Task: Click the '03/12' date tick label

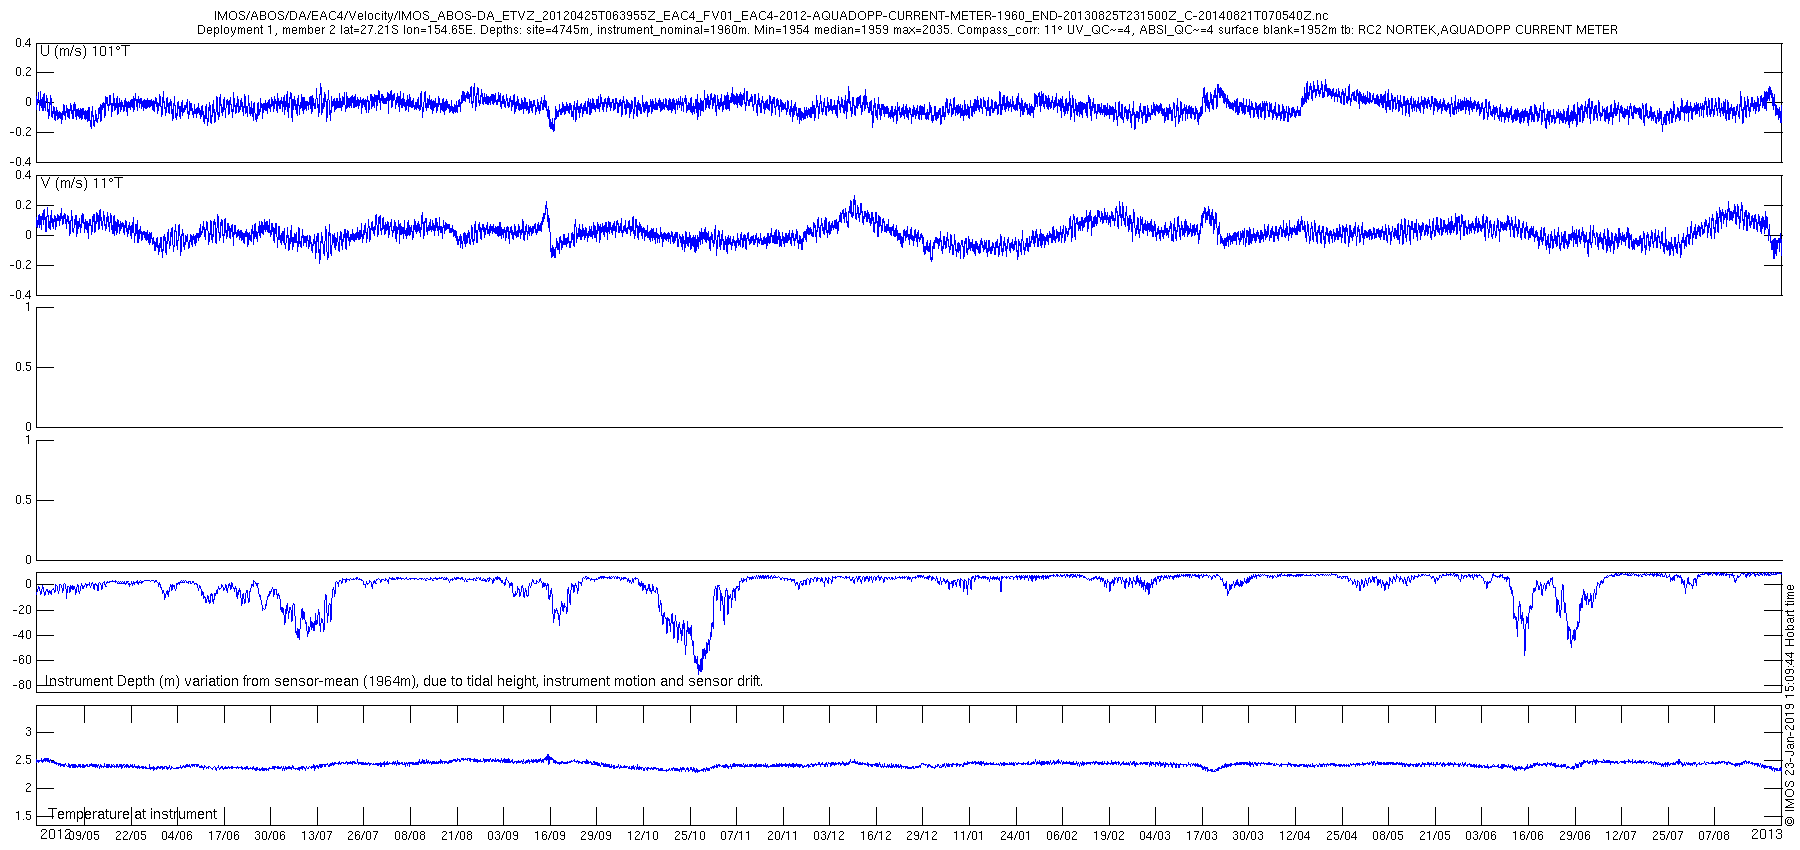Action: click(829, 836)
